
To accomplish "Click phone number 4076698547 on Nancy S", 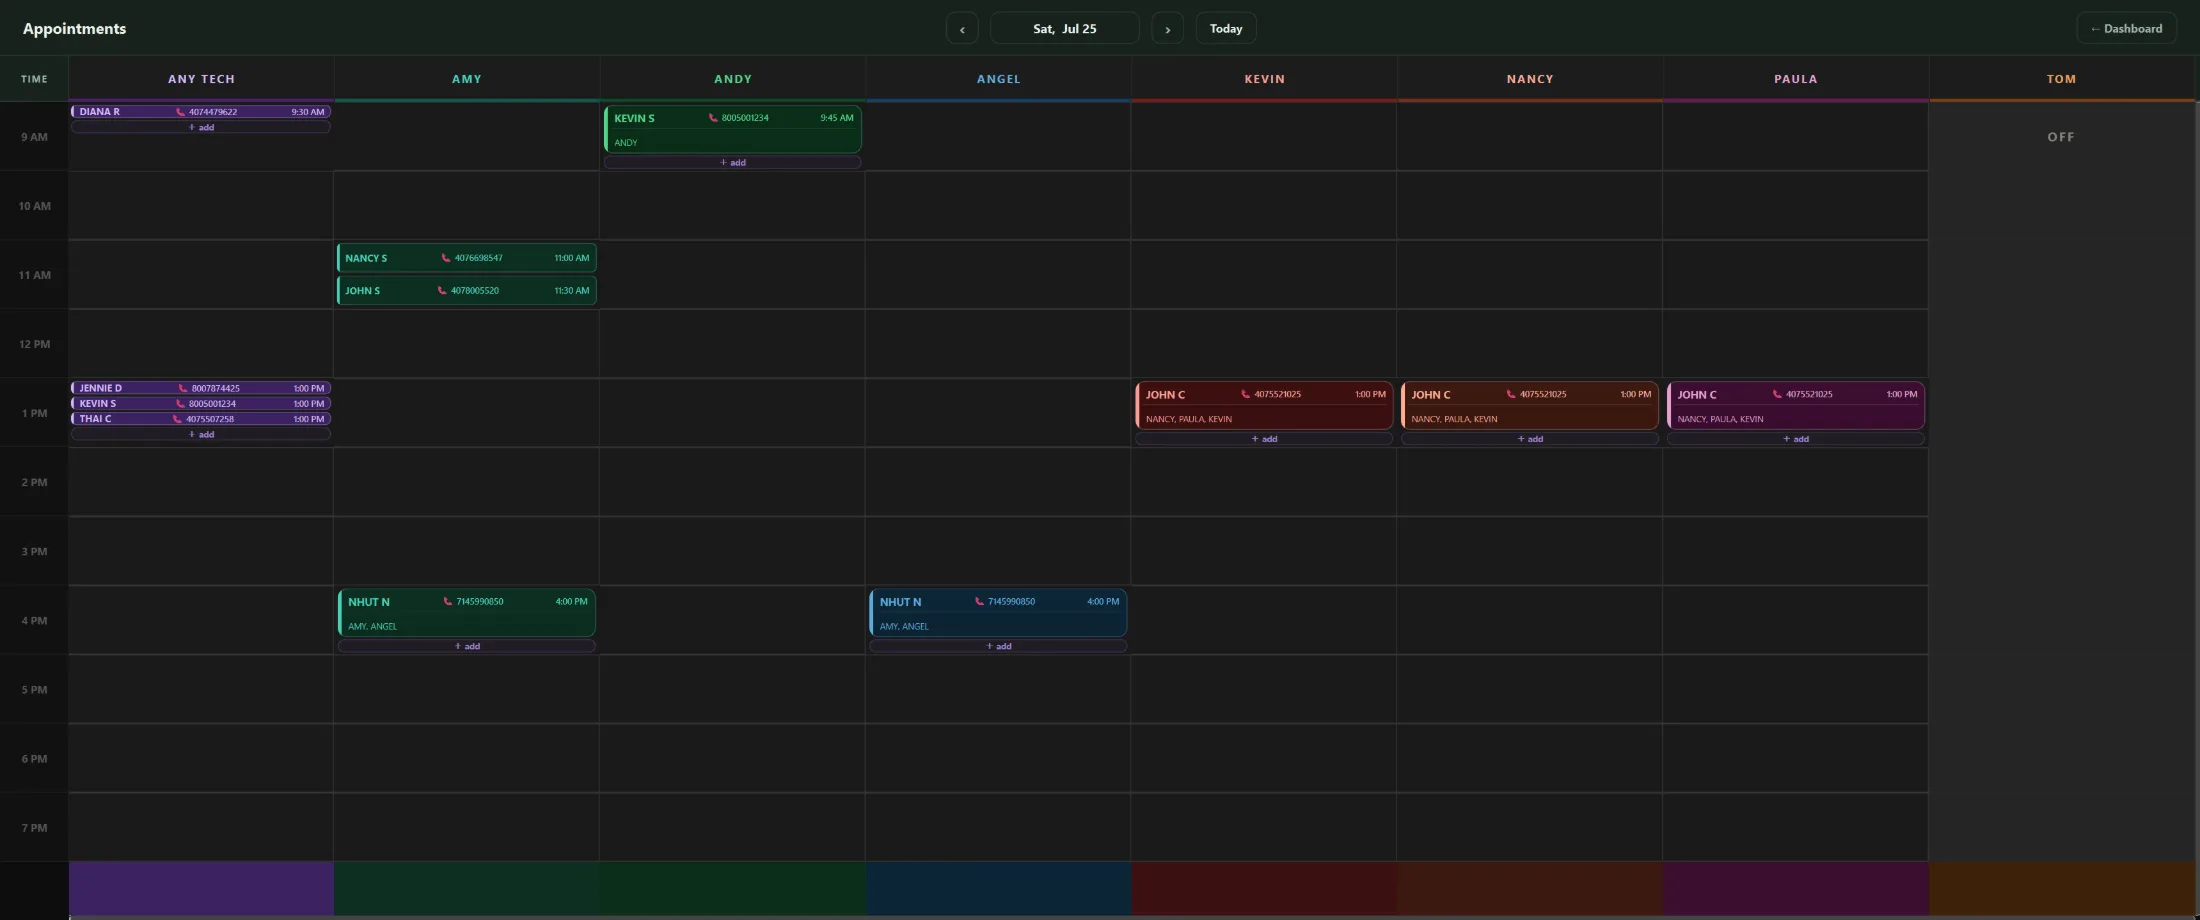I will [x=479, y=258].
